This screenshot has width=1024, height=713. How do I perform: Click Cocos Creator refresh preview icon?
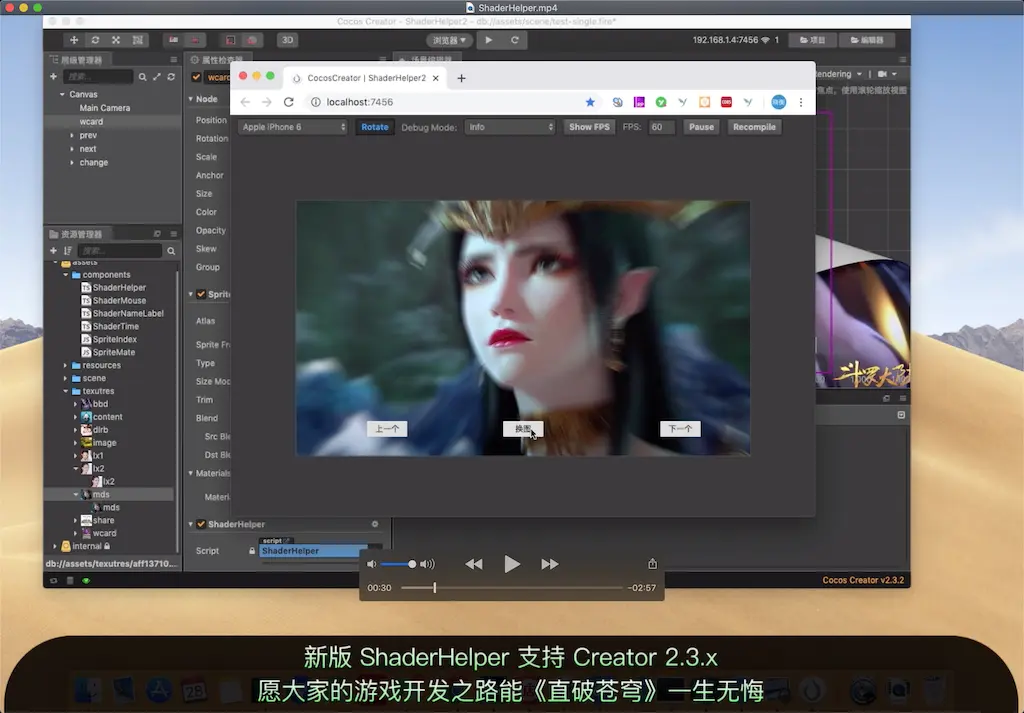pyautogui.click(x=515, y=40)
